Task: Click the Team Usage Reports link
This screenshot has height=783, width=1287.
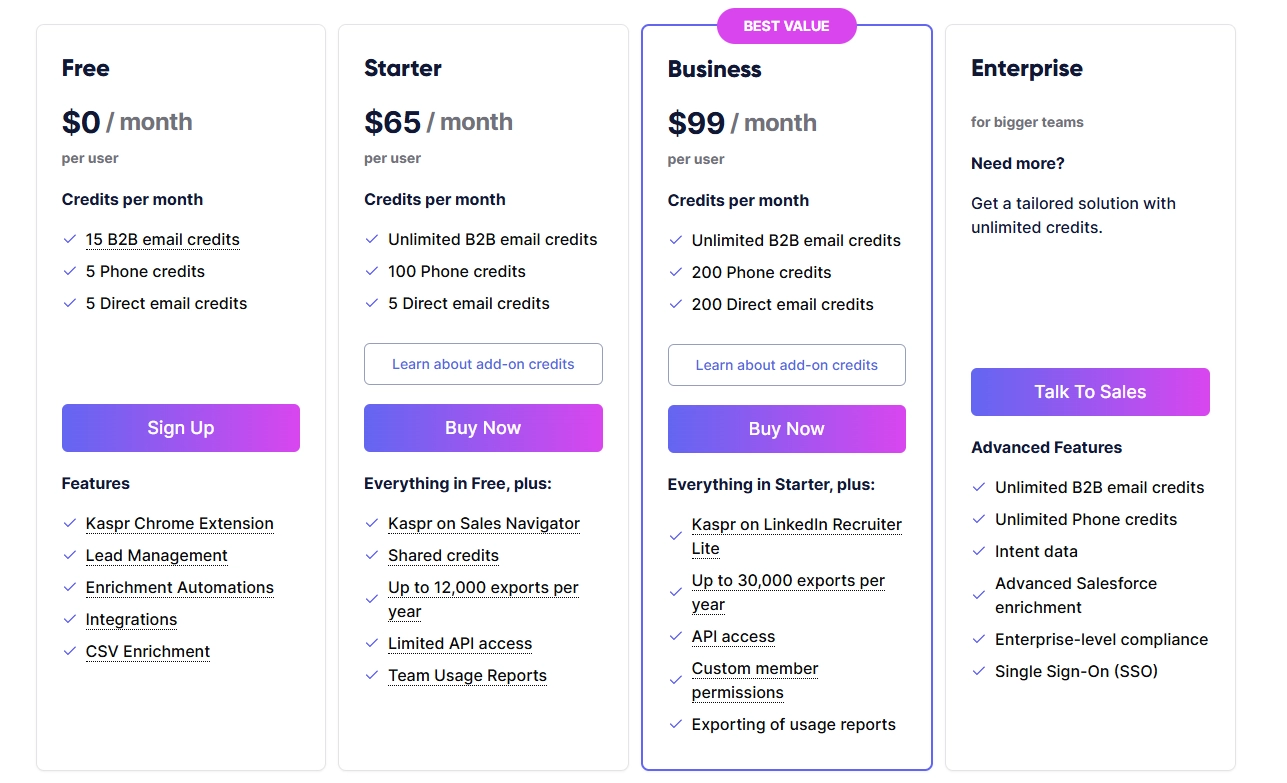Action: point(467,676)
